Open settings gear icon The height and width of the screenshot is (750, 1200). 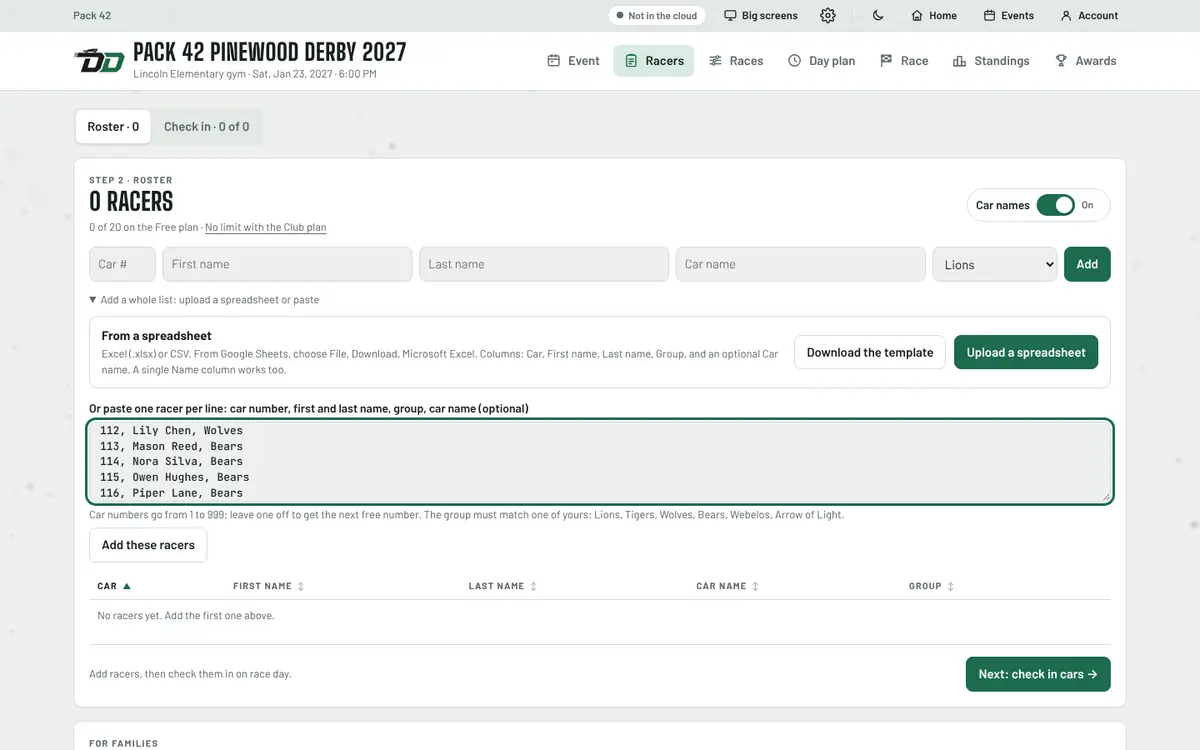[828, 16]
